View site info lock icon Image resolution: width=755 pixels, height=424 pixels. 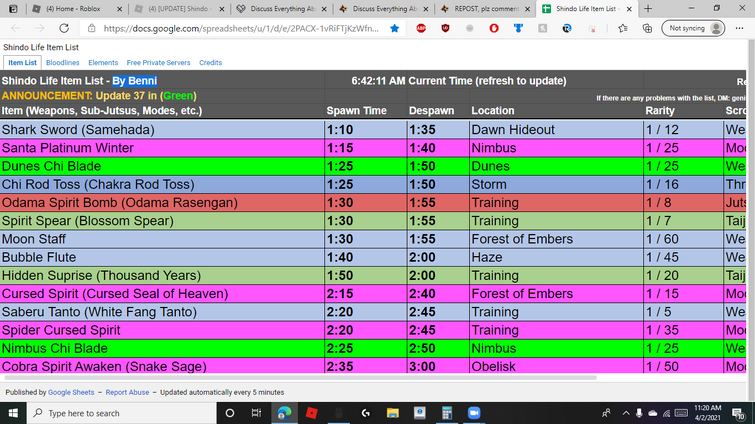(x=91, y=28)
